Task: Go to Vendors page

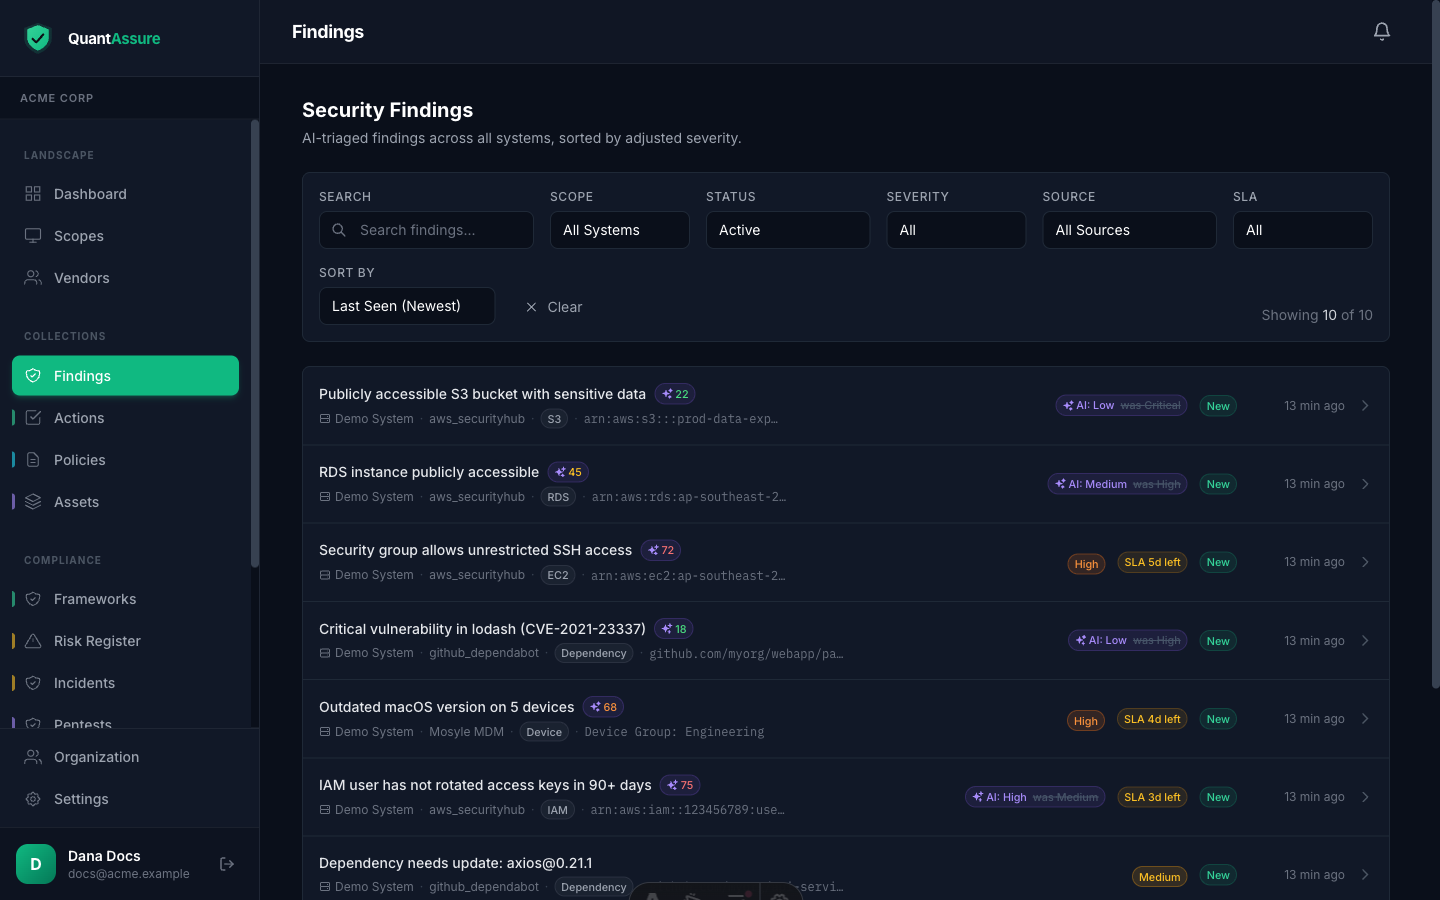Action: pos(125,278)
